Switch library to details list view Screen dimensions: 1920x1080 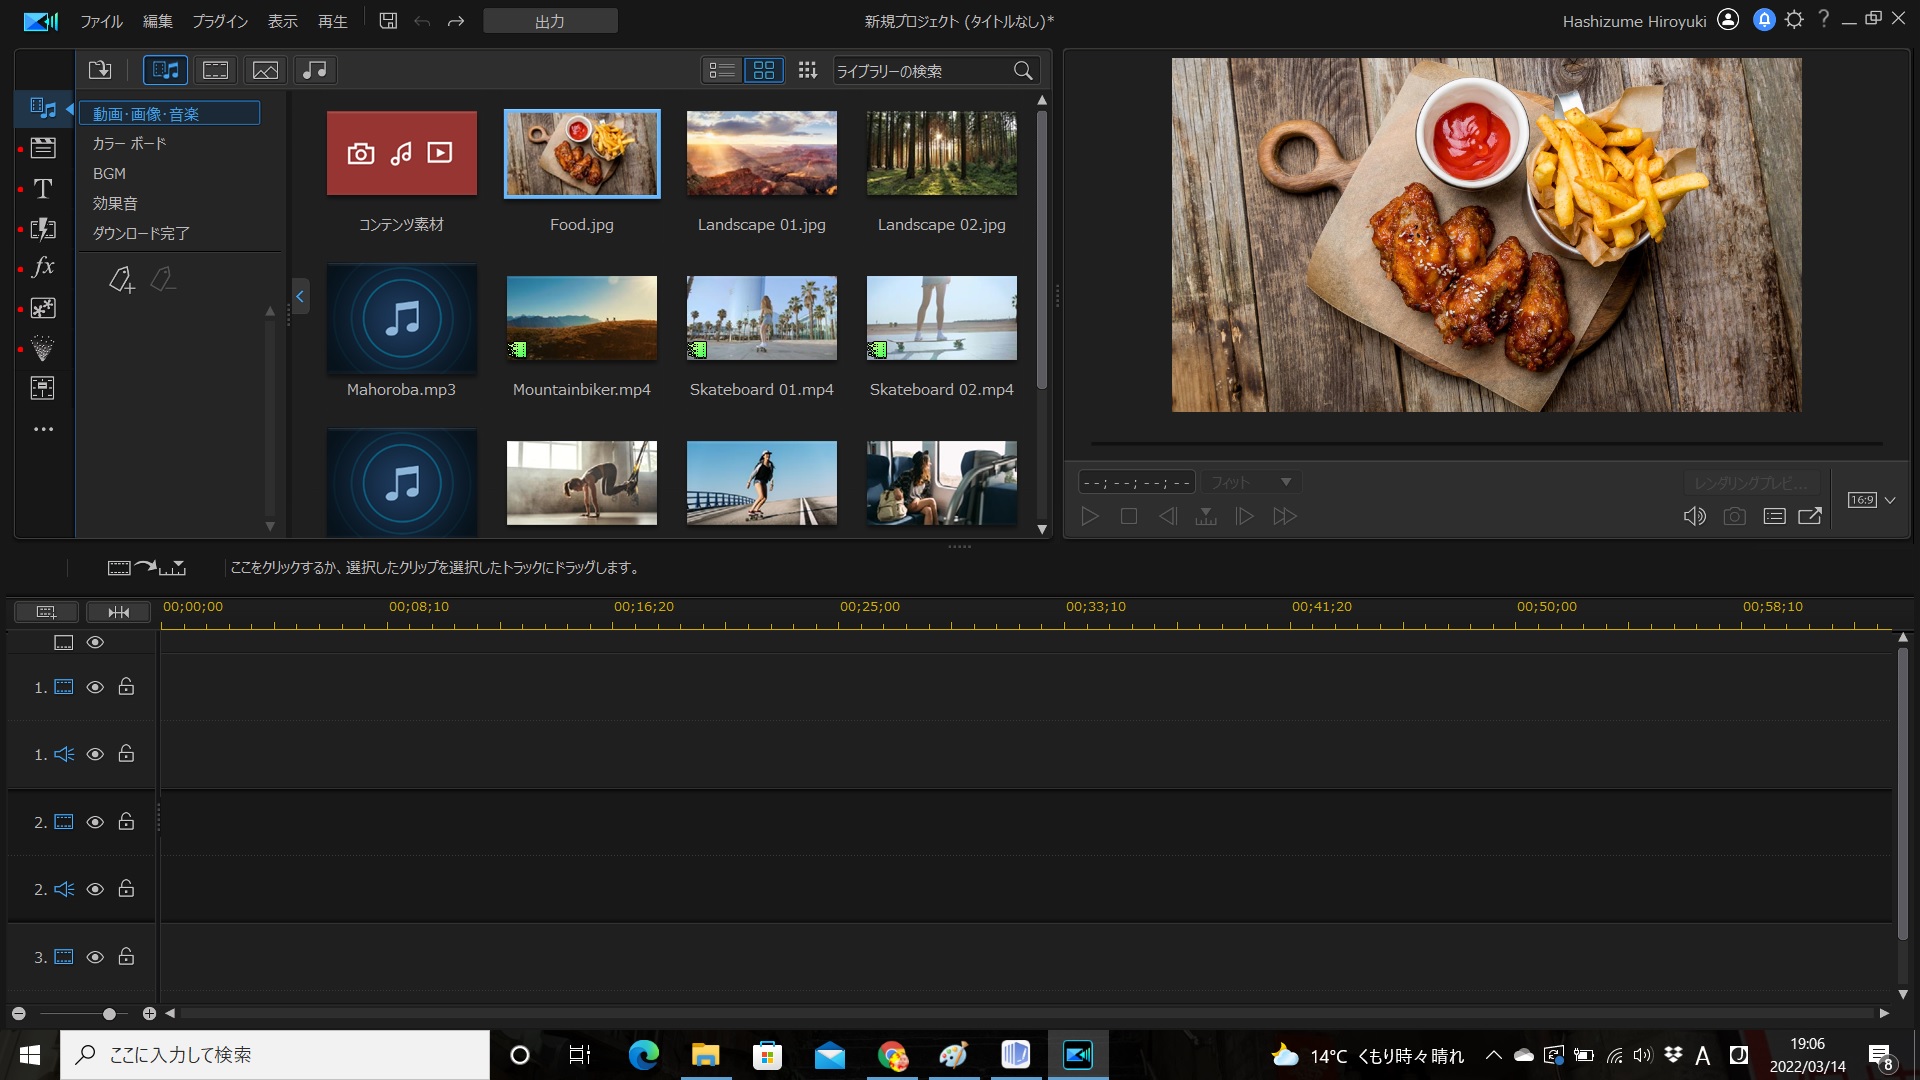722,70
